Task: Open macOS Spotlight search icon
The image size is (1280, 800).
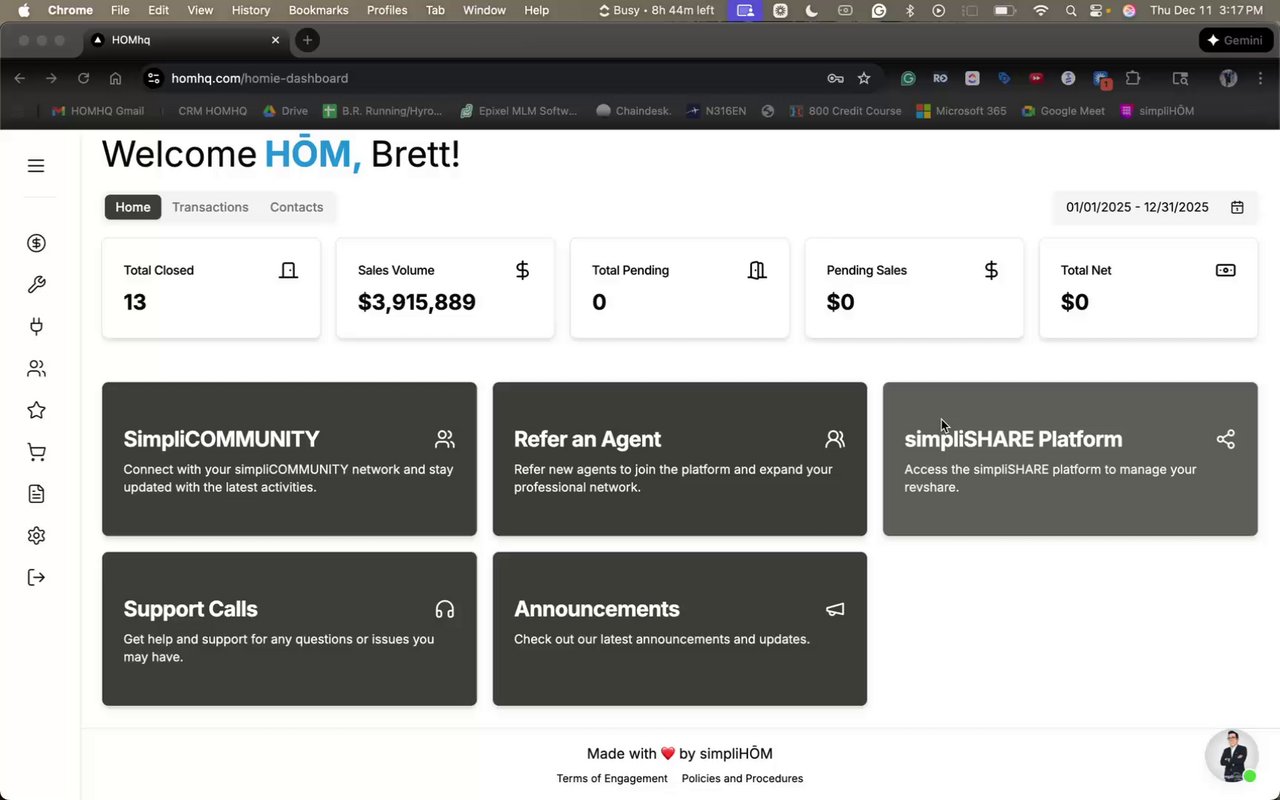Action: (1071, 10)
